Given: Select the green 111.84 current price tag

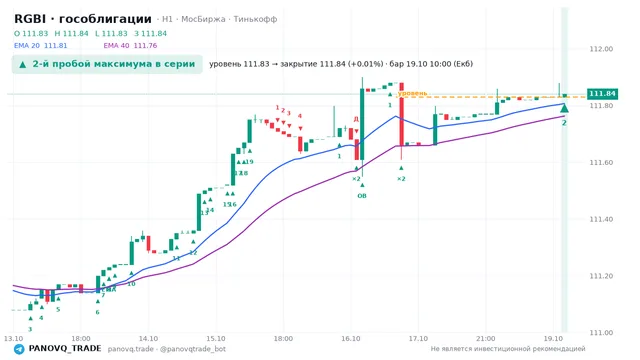Looking at the screenshot, I should click(x=602, y=94).
